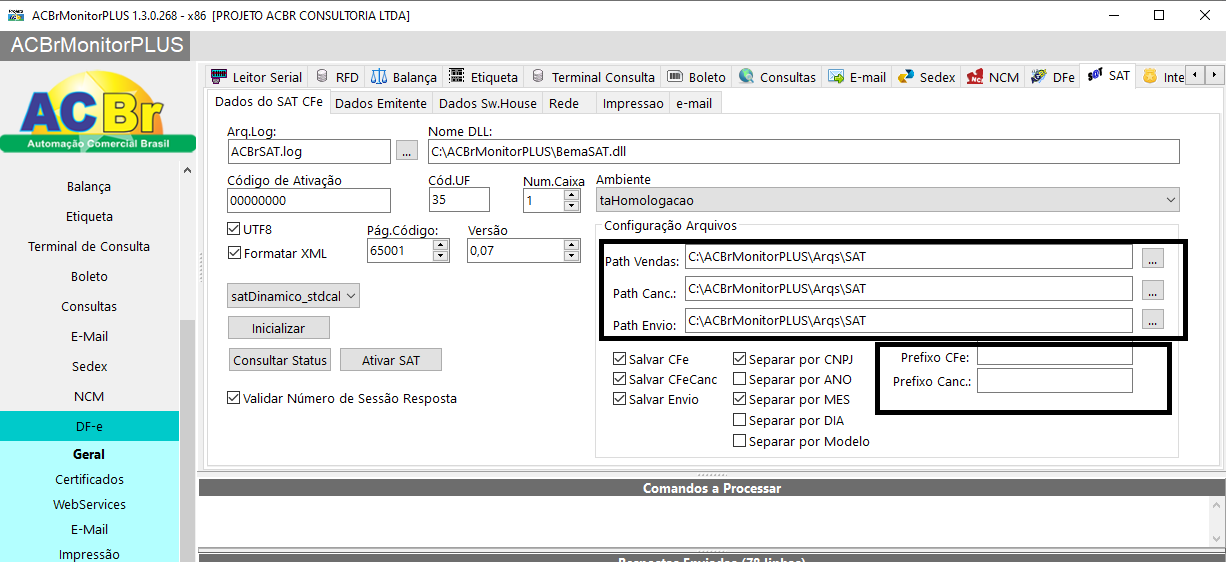Uncheck Salvar Envio option

coord(619,399)
